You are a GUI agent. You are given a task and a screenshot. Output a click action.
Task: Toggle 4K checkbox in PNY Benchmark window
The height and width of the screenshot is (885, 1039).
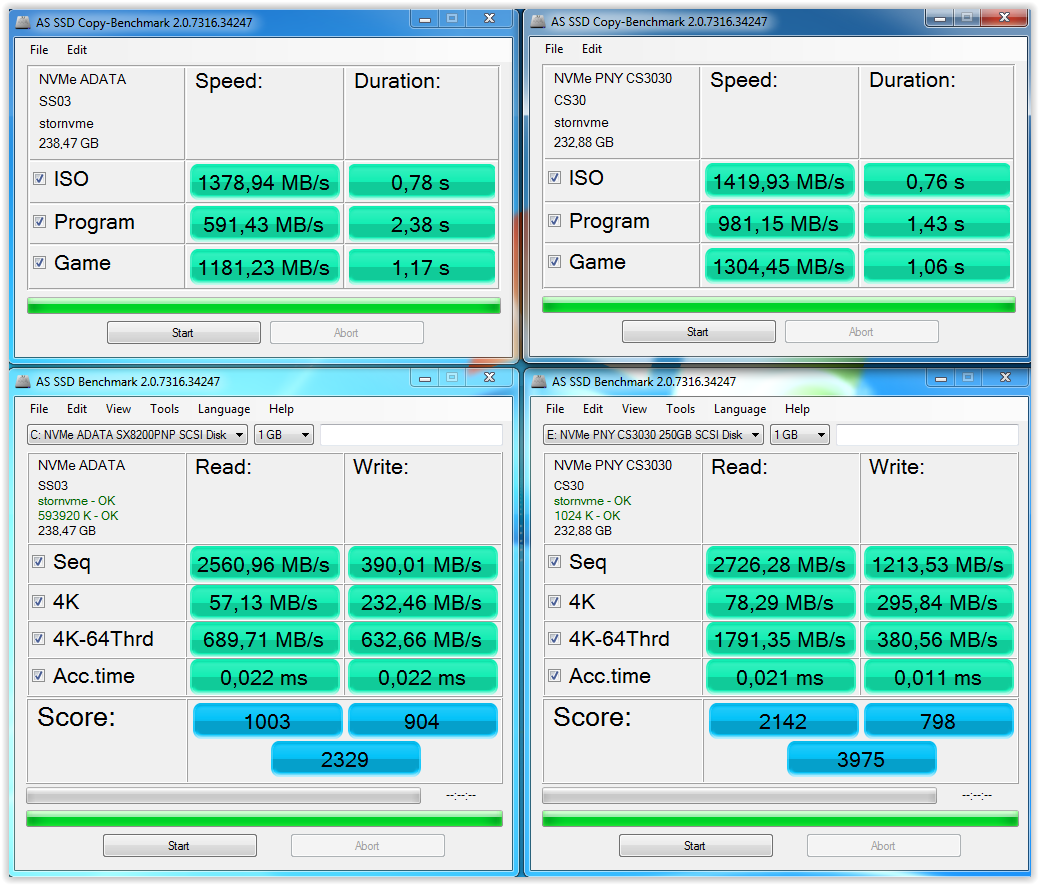555,601
